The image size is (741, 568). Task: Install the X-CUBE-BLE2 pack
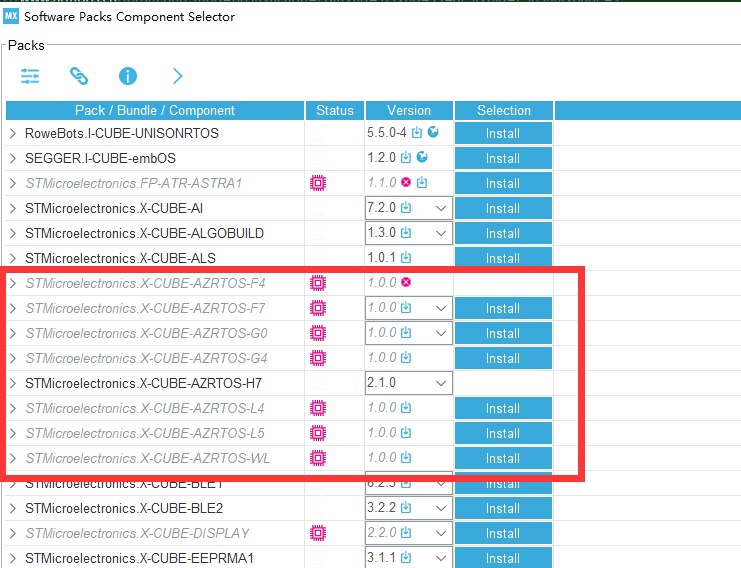pos(503,508)
